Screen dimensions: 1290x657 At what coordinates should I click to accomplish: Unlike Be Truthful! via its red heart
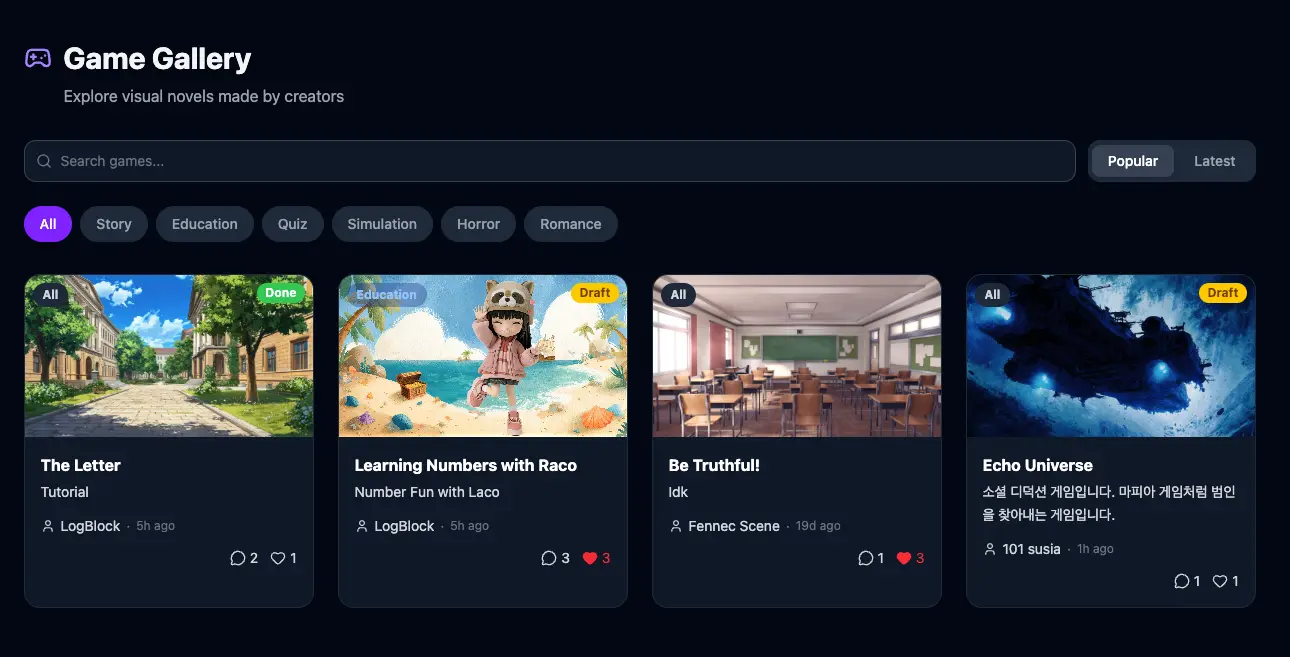(904, 558)
